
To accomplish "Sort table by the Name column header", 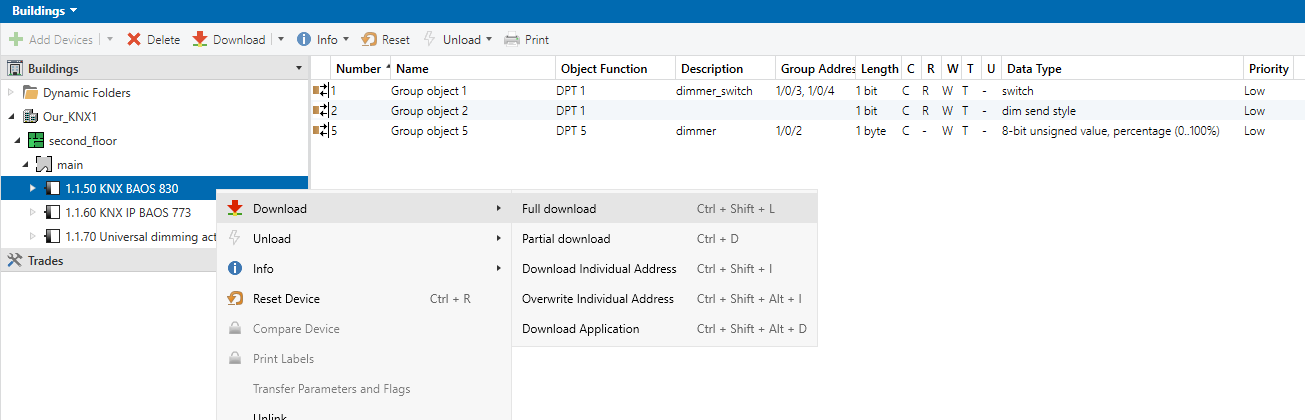I will (x=412, y=69).
